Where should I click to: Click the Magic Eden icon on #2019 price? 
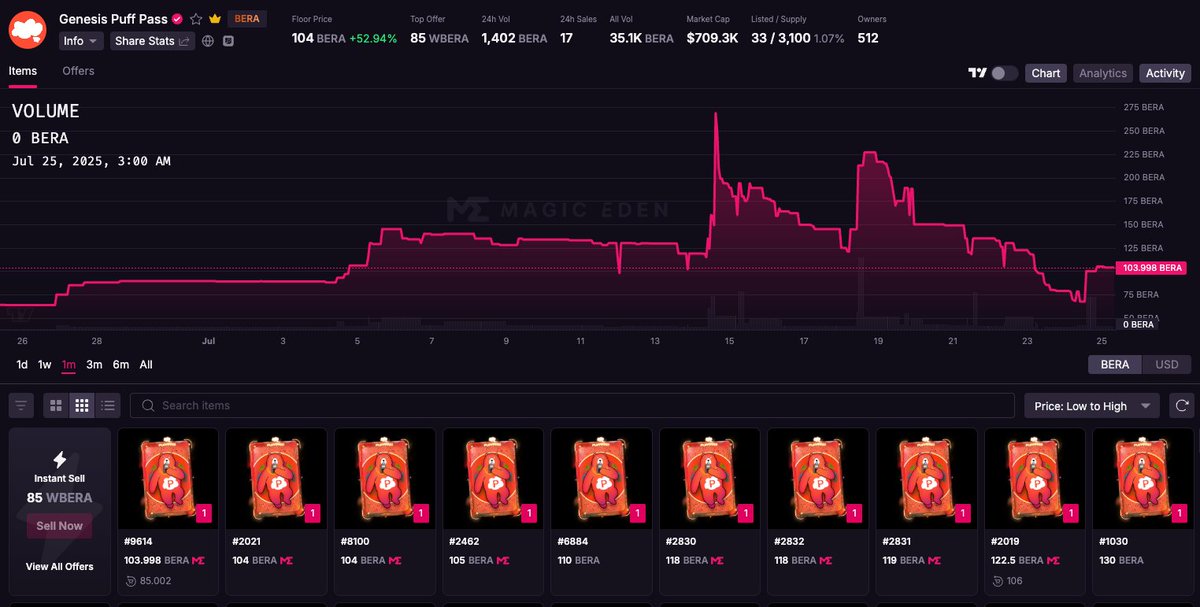[1053, 561]
